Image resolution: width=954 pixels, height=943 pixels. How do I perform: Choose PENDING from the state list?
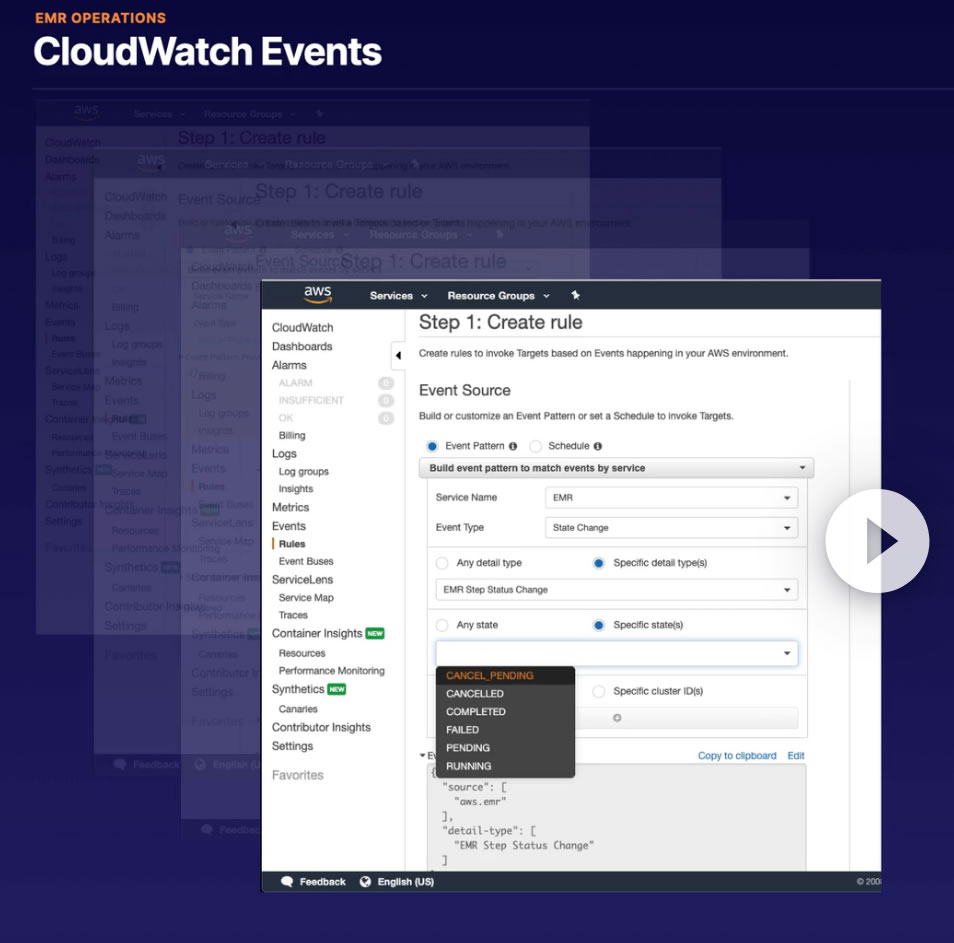[505, 748]
